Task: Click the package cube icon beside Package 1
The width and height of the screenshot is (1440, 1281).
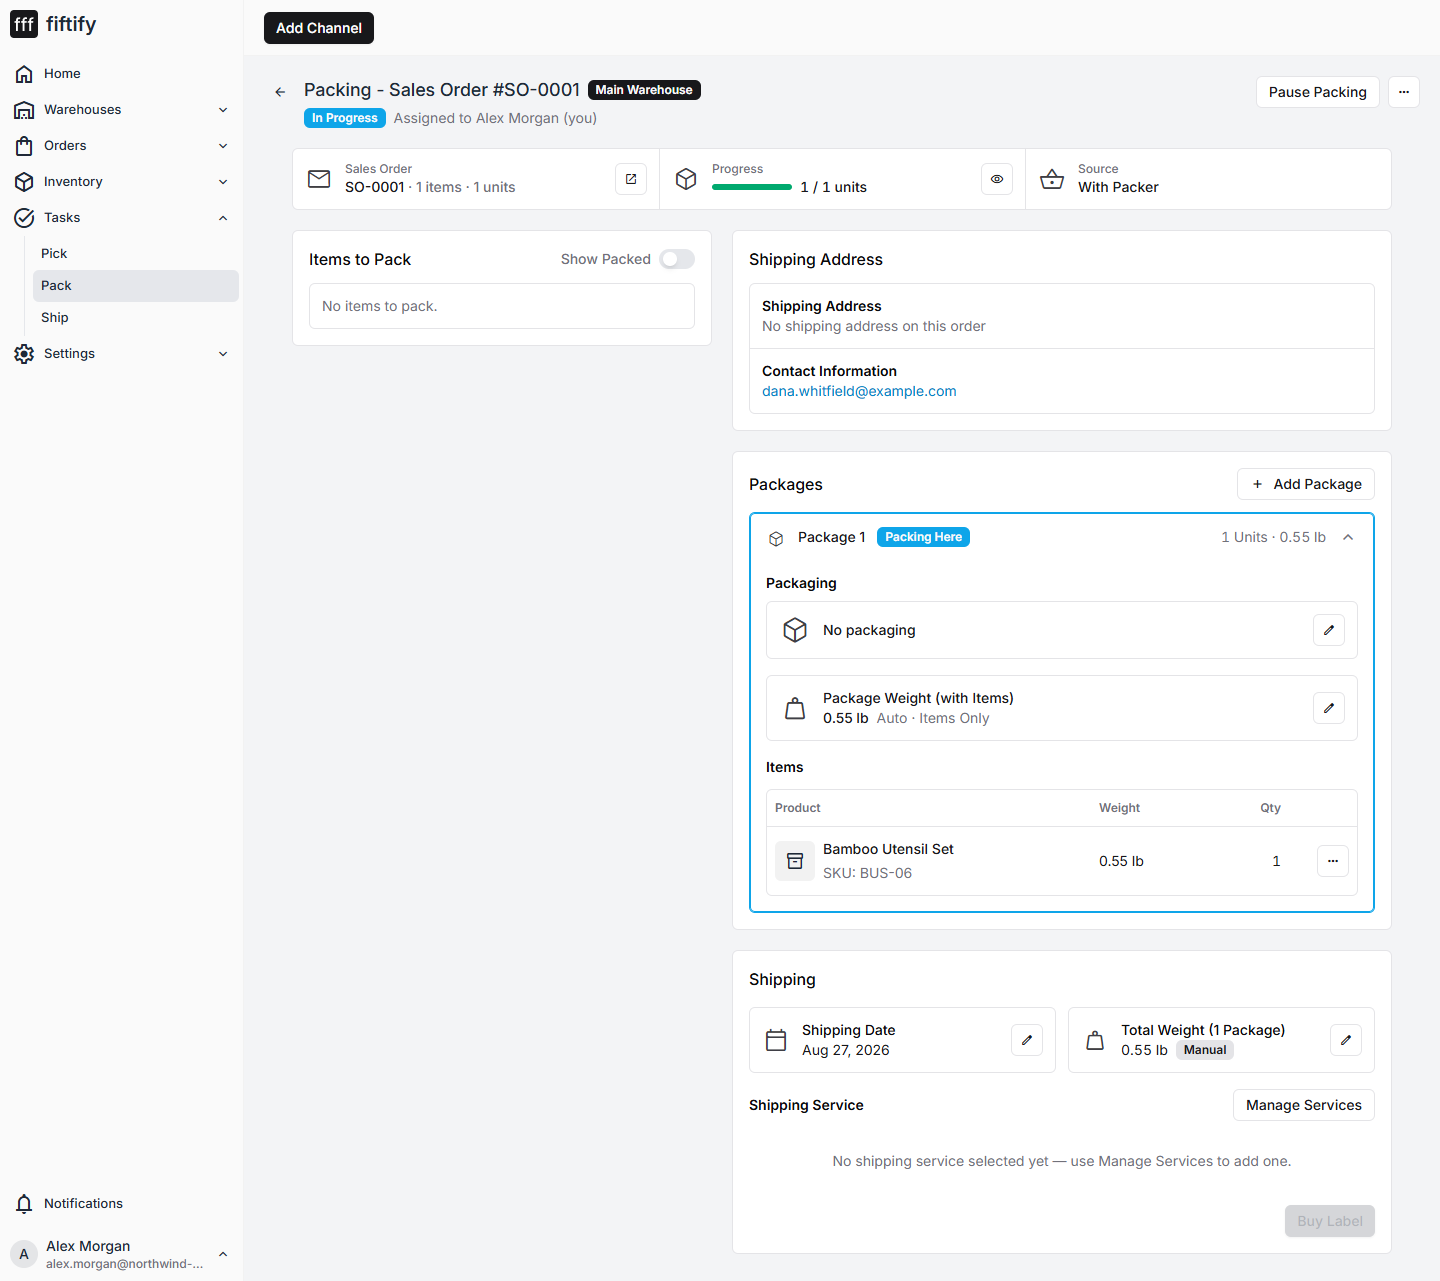Action: 776,538
